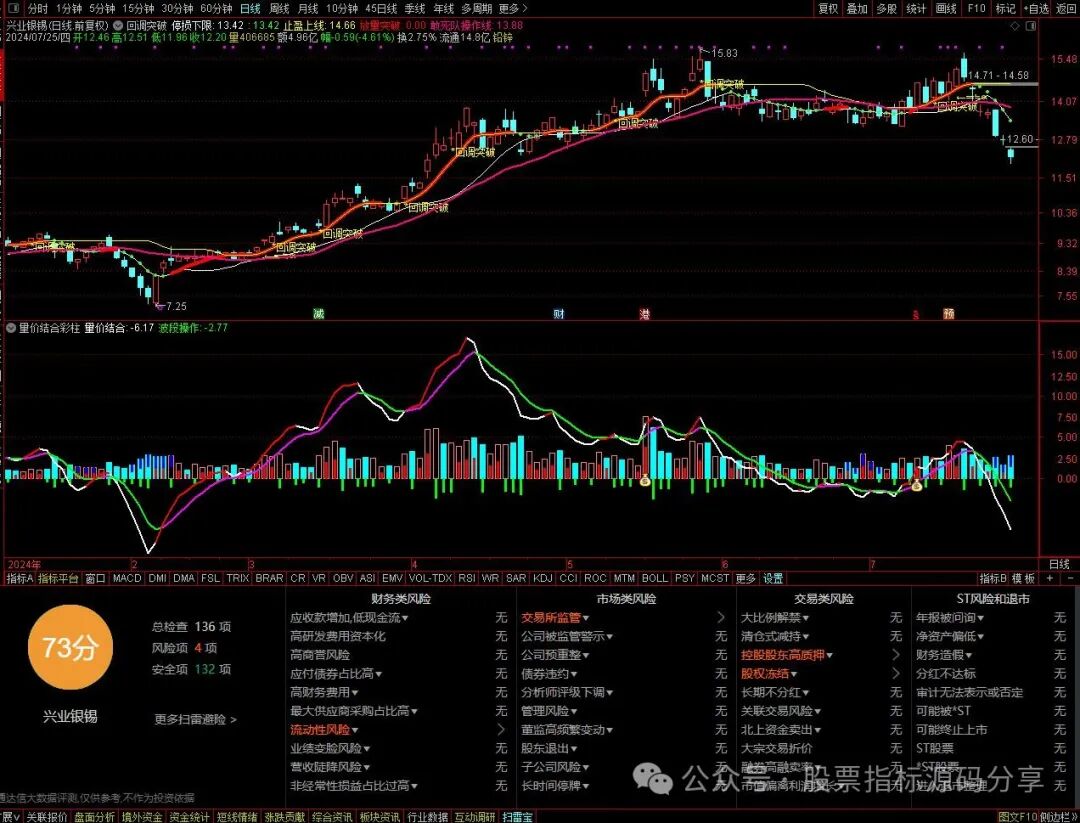The width and height of the screenshot is (1080, 823).
Task: Expand 流动性风险 risk item arrow
Action: (x=501, y=729)
